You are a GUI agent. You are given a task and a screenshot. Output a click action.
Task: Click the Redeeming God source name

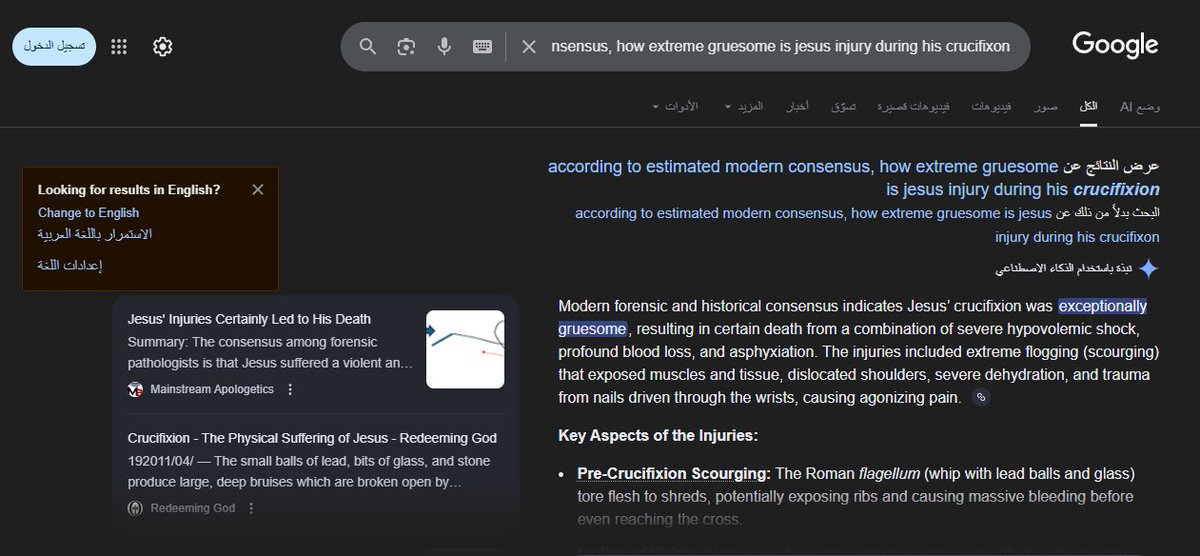click(x=193, y=508)
